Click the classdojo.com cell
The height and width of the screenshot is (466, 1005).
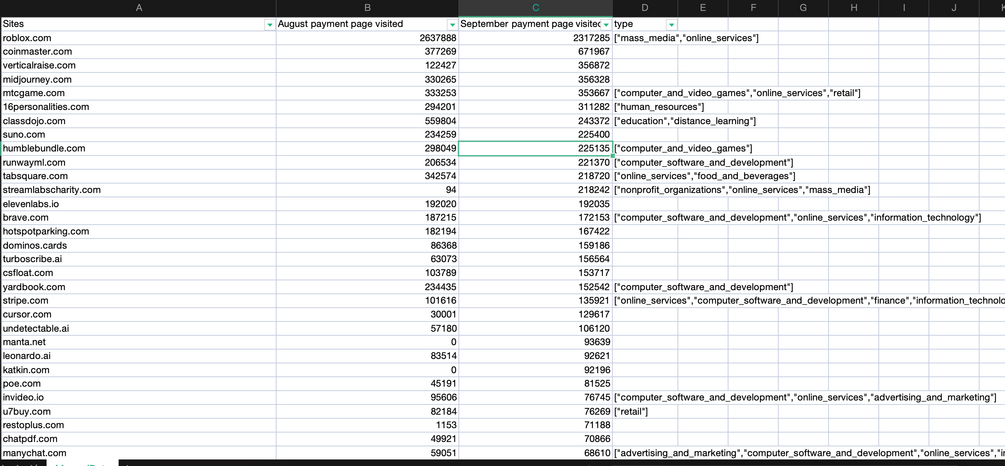pyautogui.click(x=138, y=121)
